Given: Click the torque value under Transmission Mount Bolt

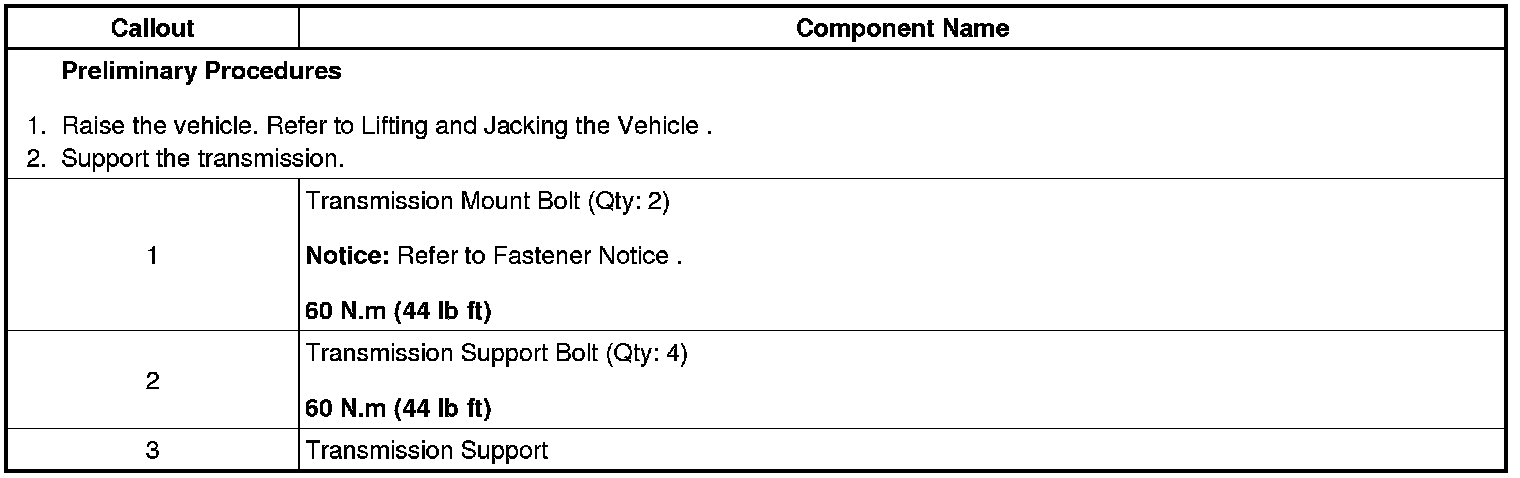Looking at the screenshot, I should (x=398, y=311).
